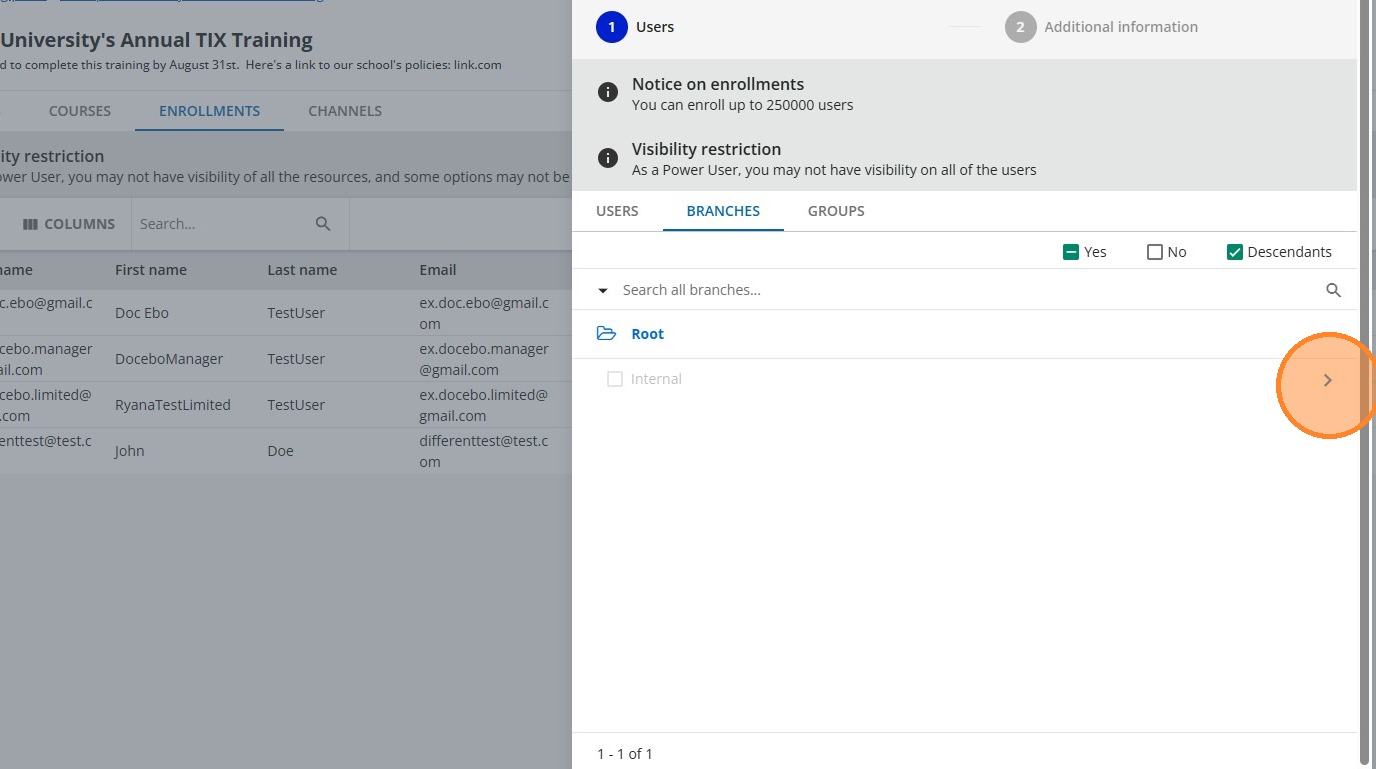Image resolution: width=1376 pixels, height=769 pixels.
Task: Select the RyanaTestLimited first name cell
Action: pyautogui.click(x=173, y=405)
